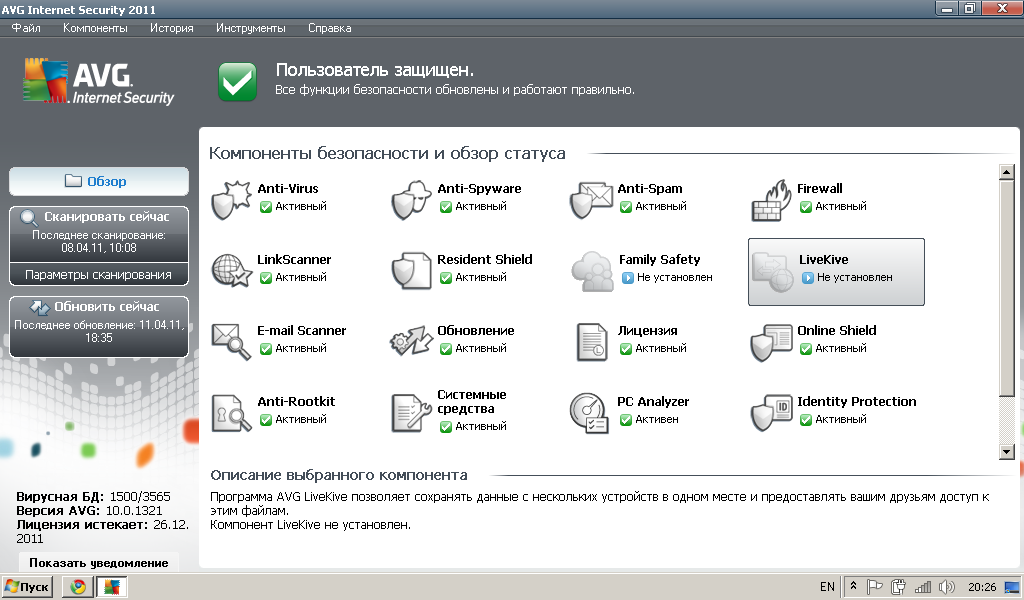
Task: Click the Anti-Spyware component icon
Action: pos(411,200)
